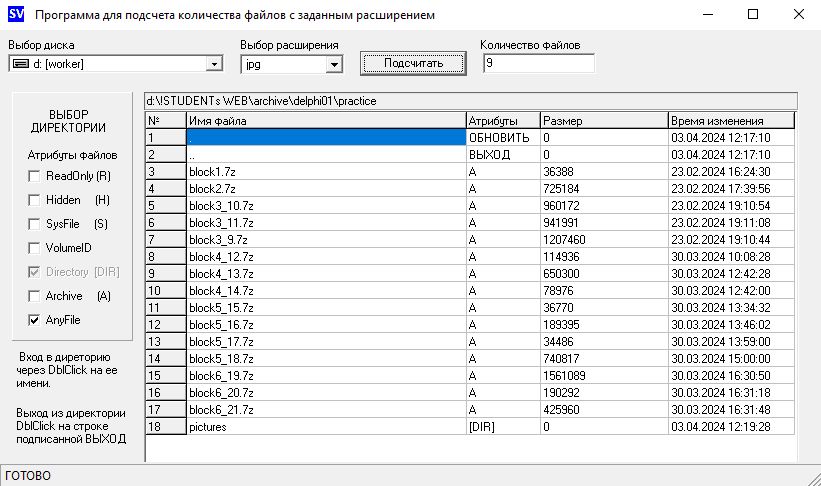Click the Время изменения column header
Screen dimensions: 821x486
(730, 121)
